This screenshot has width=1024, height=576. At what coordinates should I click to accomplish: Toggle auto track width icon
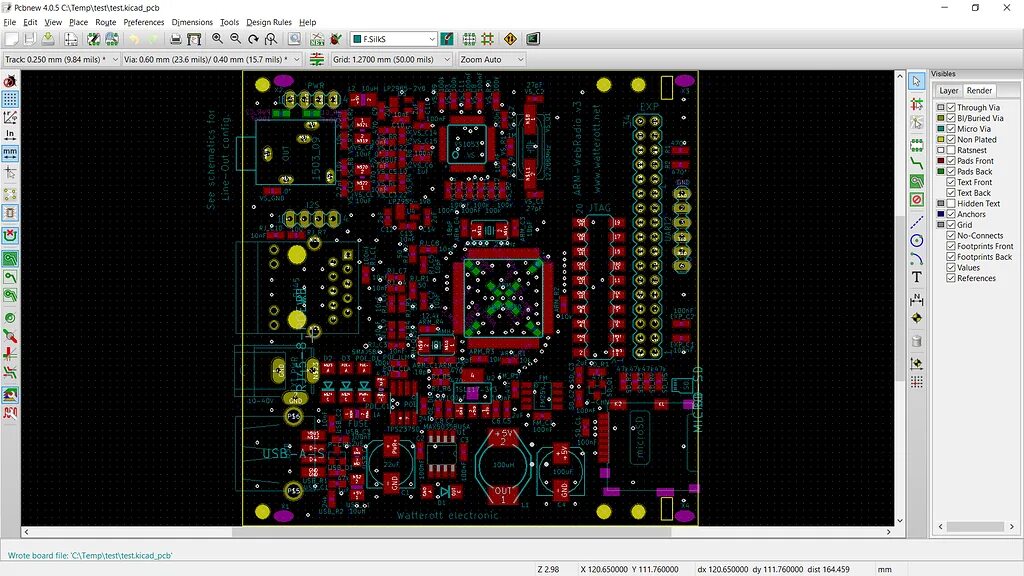point(317,59)
